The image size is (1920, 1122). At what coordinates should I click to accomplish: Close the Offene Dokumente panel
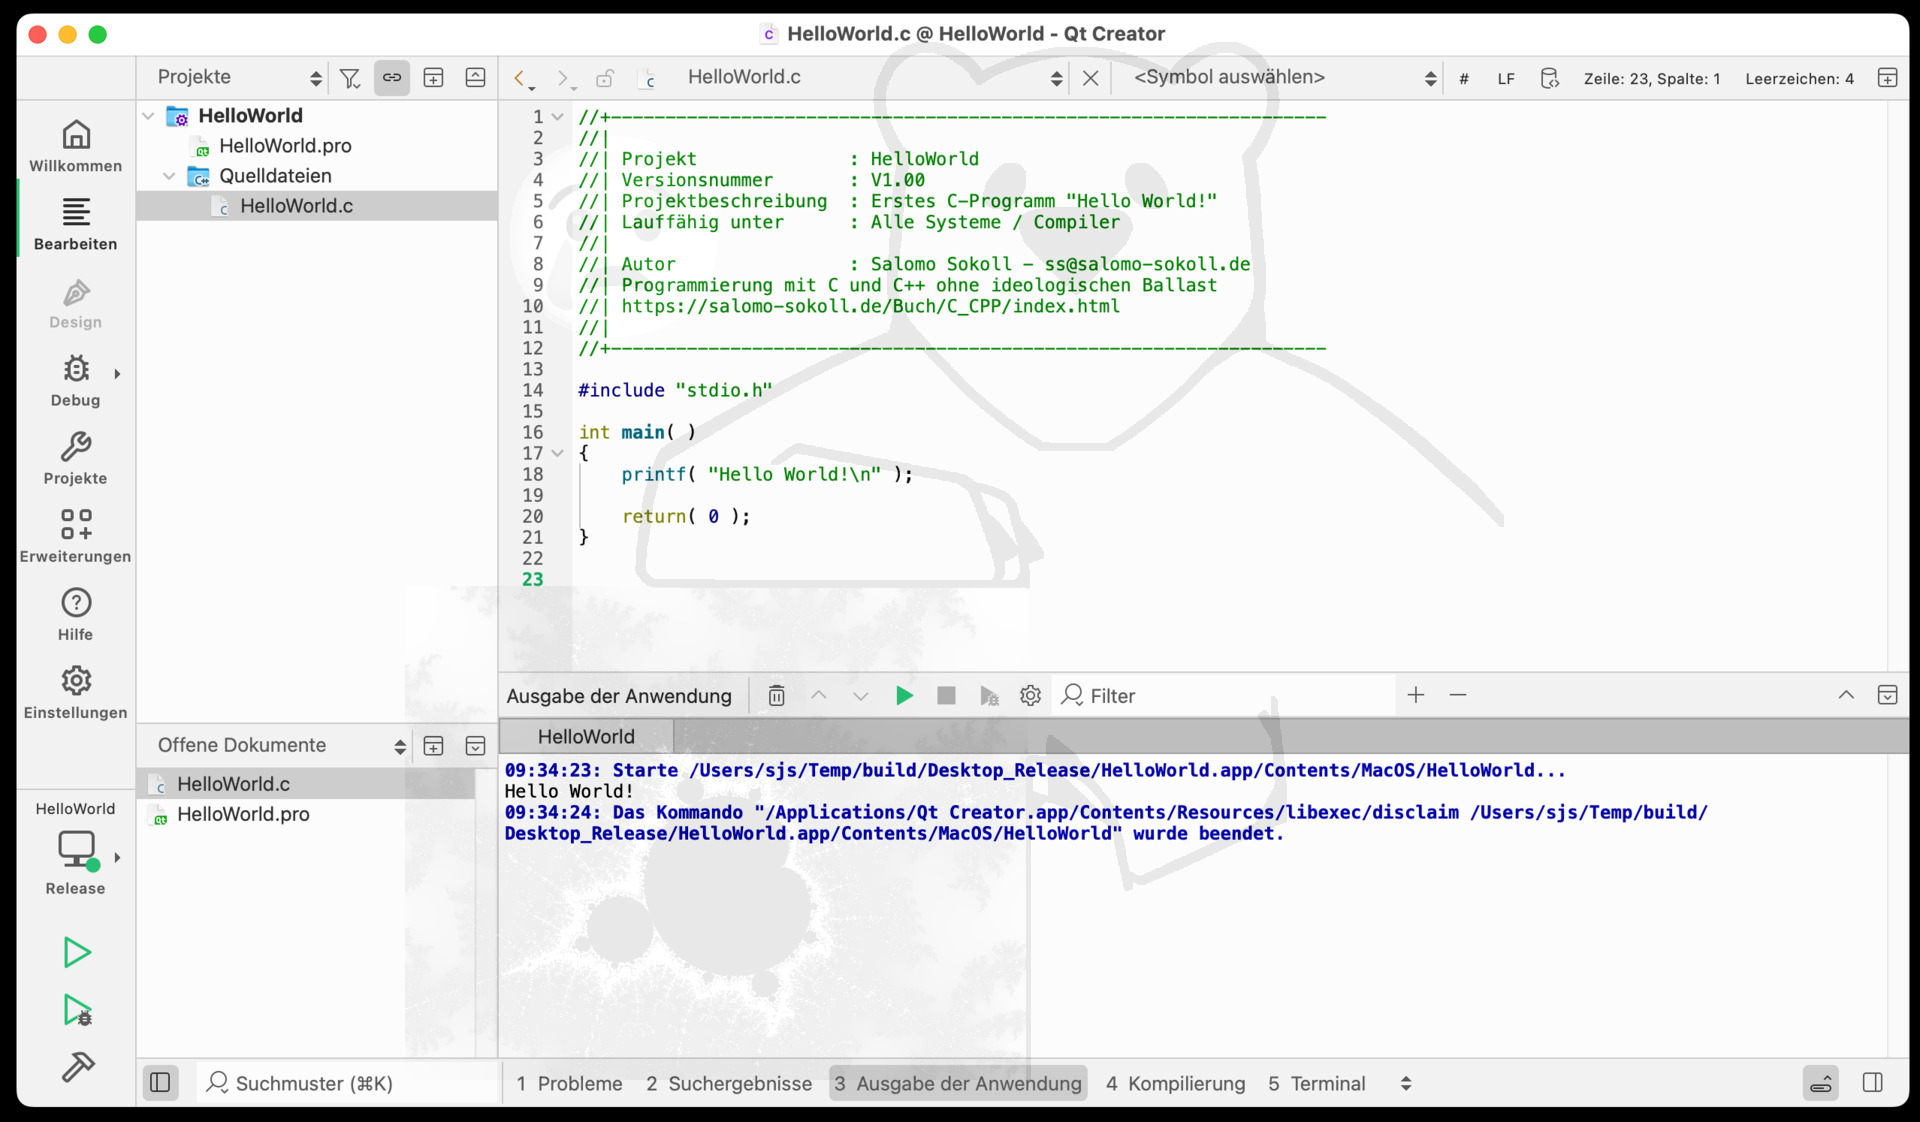pyautogui.click(x=476, y=746)
